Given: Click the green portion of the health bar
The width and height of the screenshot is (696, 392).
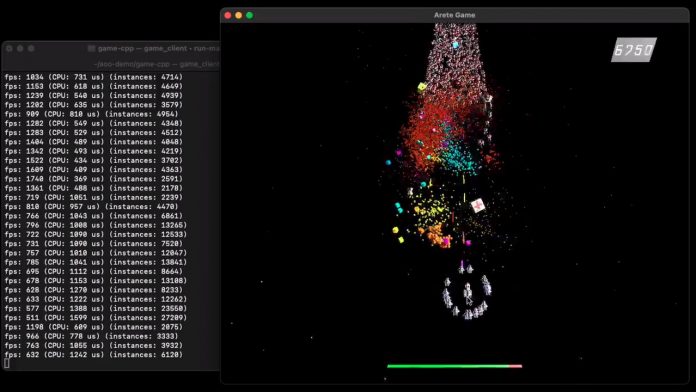Looking at the screenshot, I should click(448, 366).
